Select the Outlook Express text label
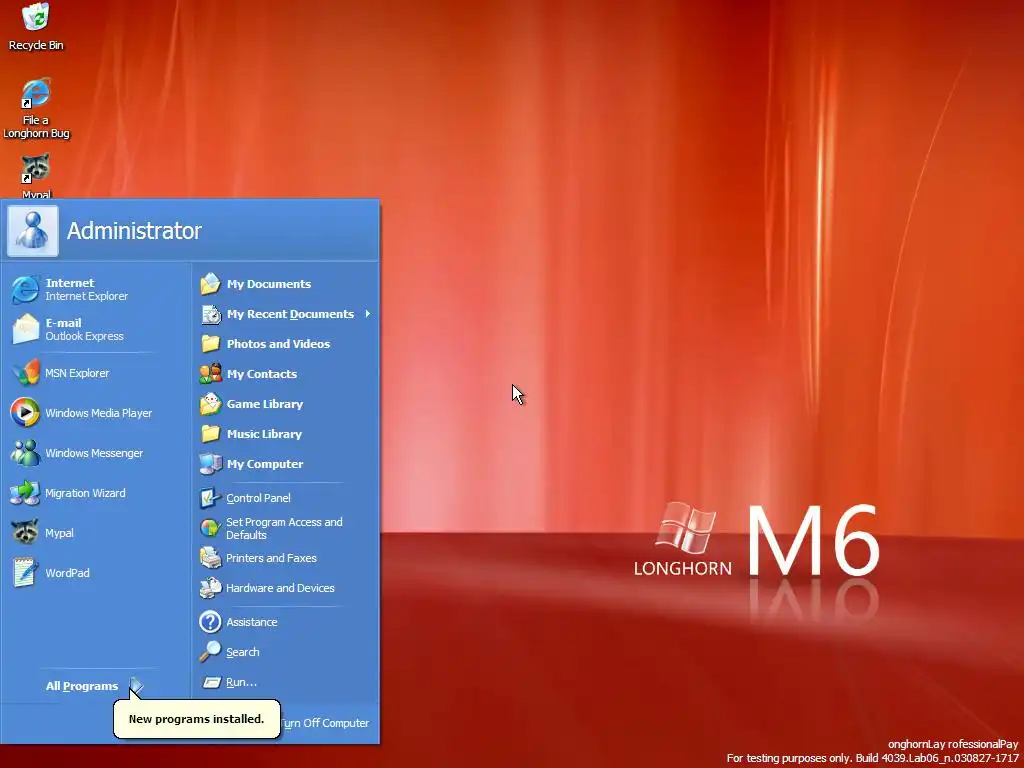Screen dimensions: 1024x768 tap(84, 336)
